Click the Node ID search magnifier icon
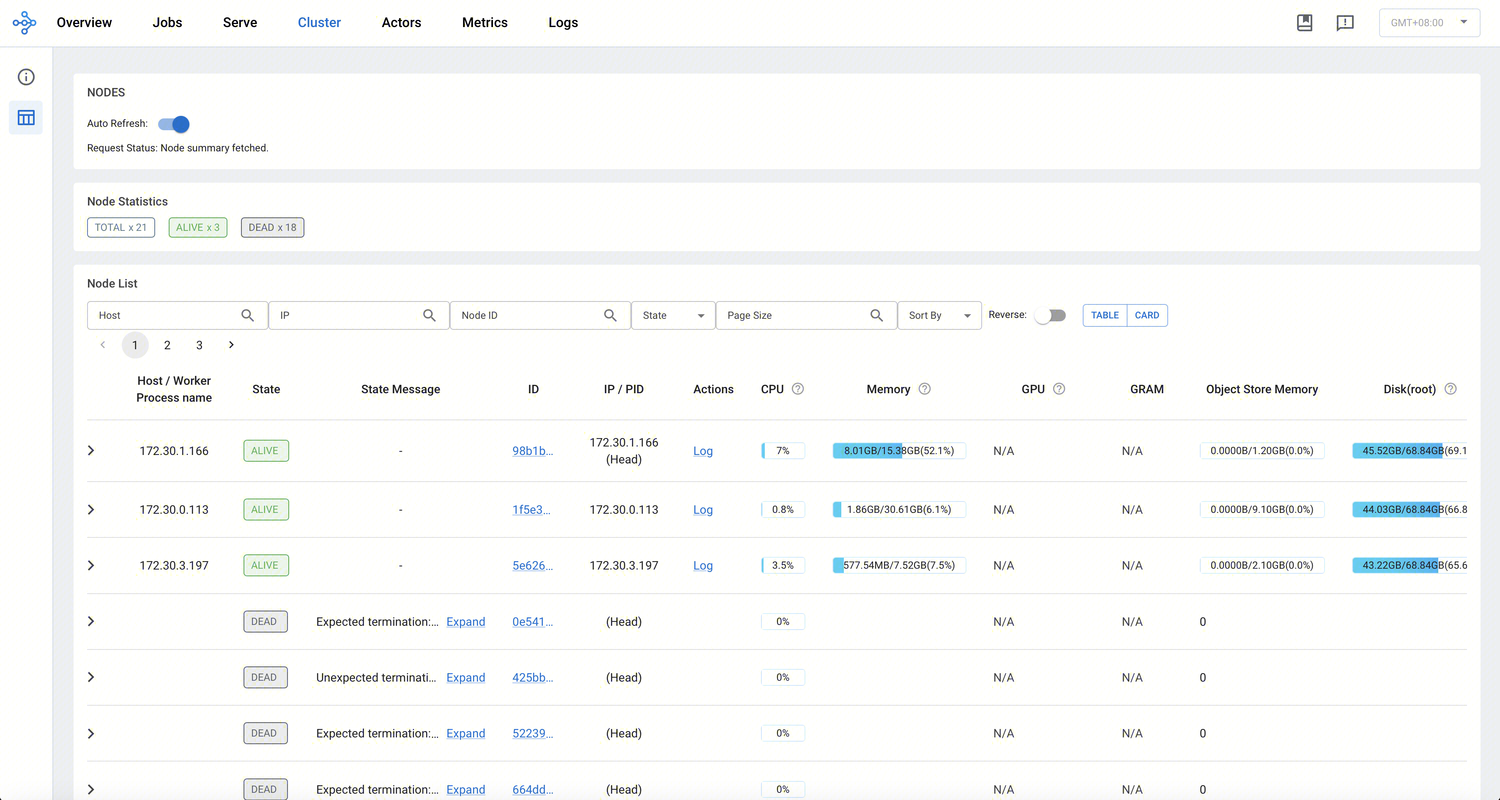1500x800 pixels. pyautogui.click(x=610, y=315)
